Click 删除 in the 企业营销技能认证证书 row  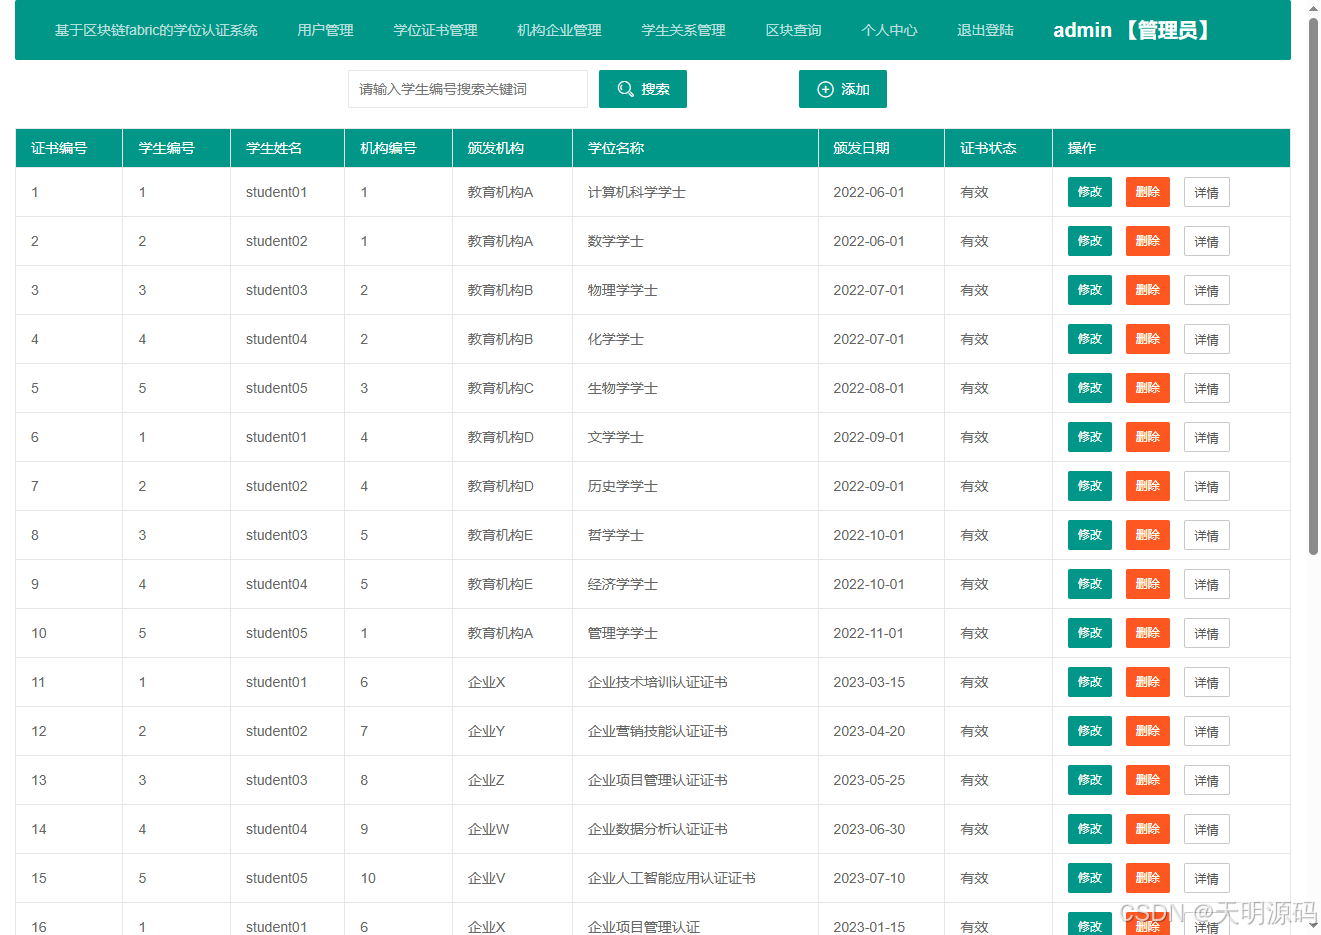pos(1148,731)
